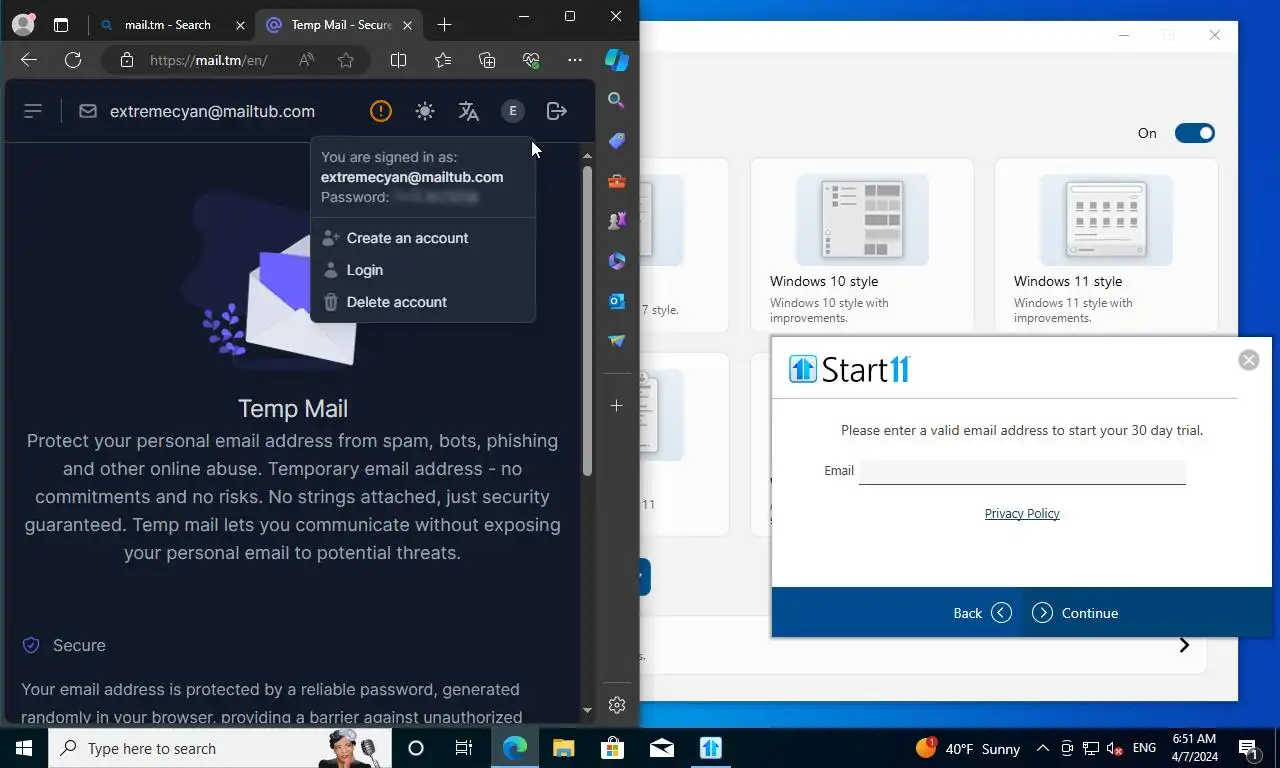Open sidebar Search icon
Image resolution: width=1280 pixels, height=768 pixels.
click(x=617, y=100)
